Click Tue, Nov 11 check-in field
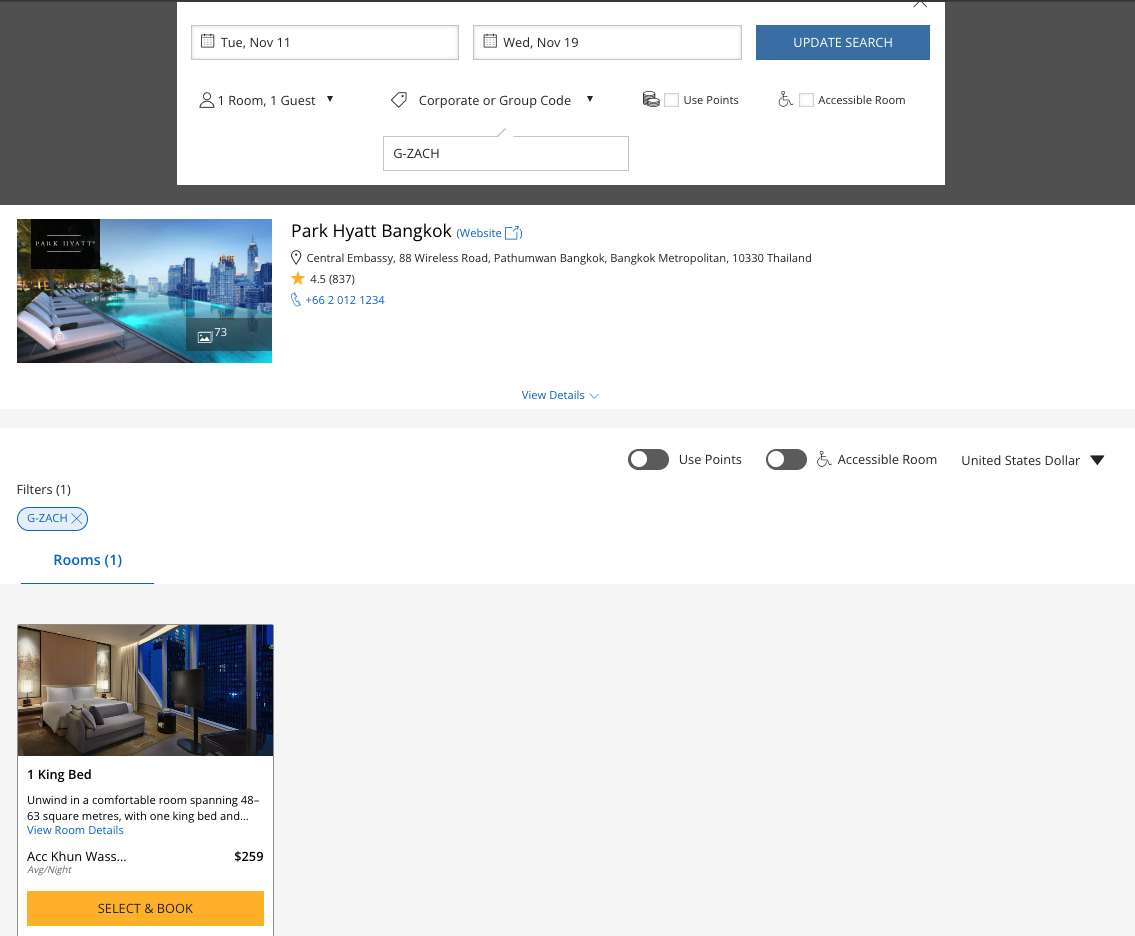Viewport: 1135px width, 936px height. (325, 43)
